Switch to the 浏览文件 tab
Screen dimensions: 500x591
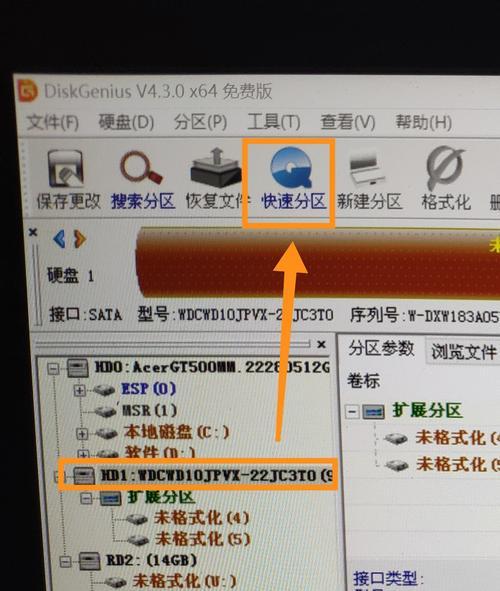pos(463,351)
